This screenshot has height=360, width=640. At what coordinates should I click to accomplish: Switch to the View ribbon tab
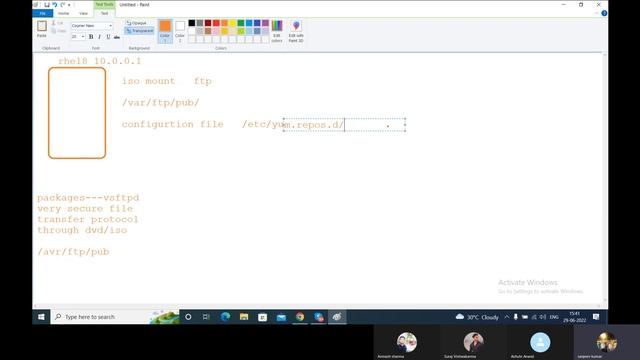(83, 13)
